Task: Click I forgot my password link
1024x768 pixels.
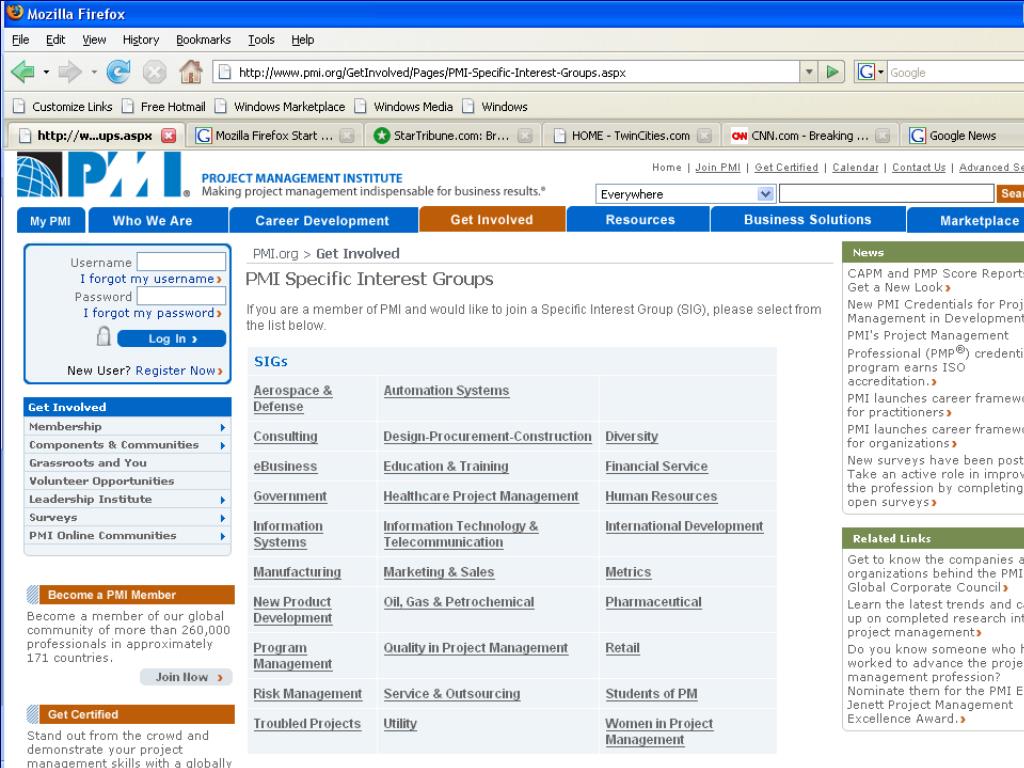Action: (152, 313)
